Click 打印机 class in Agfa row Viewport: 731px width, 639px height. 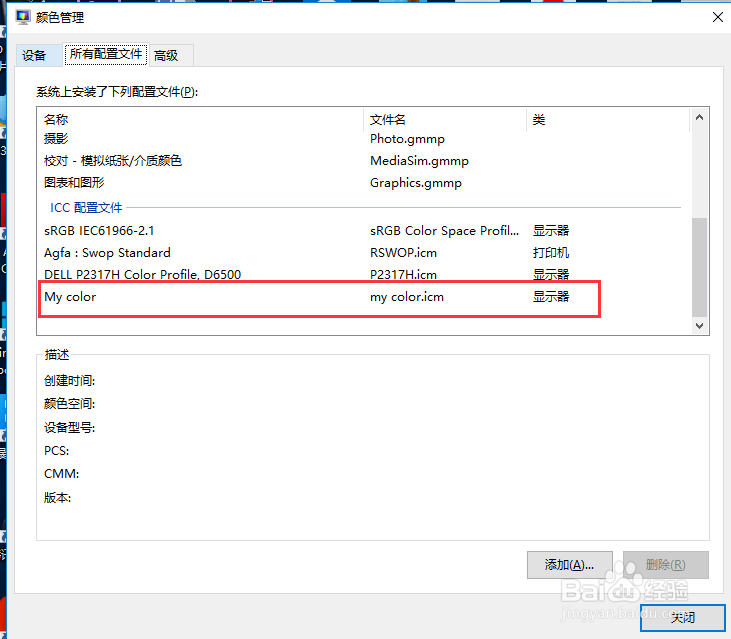[x=551, y=253]
